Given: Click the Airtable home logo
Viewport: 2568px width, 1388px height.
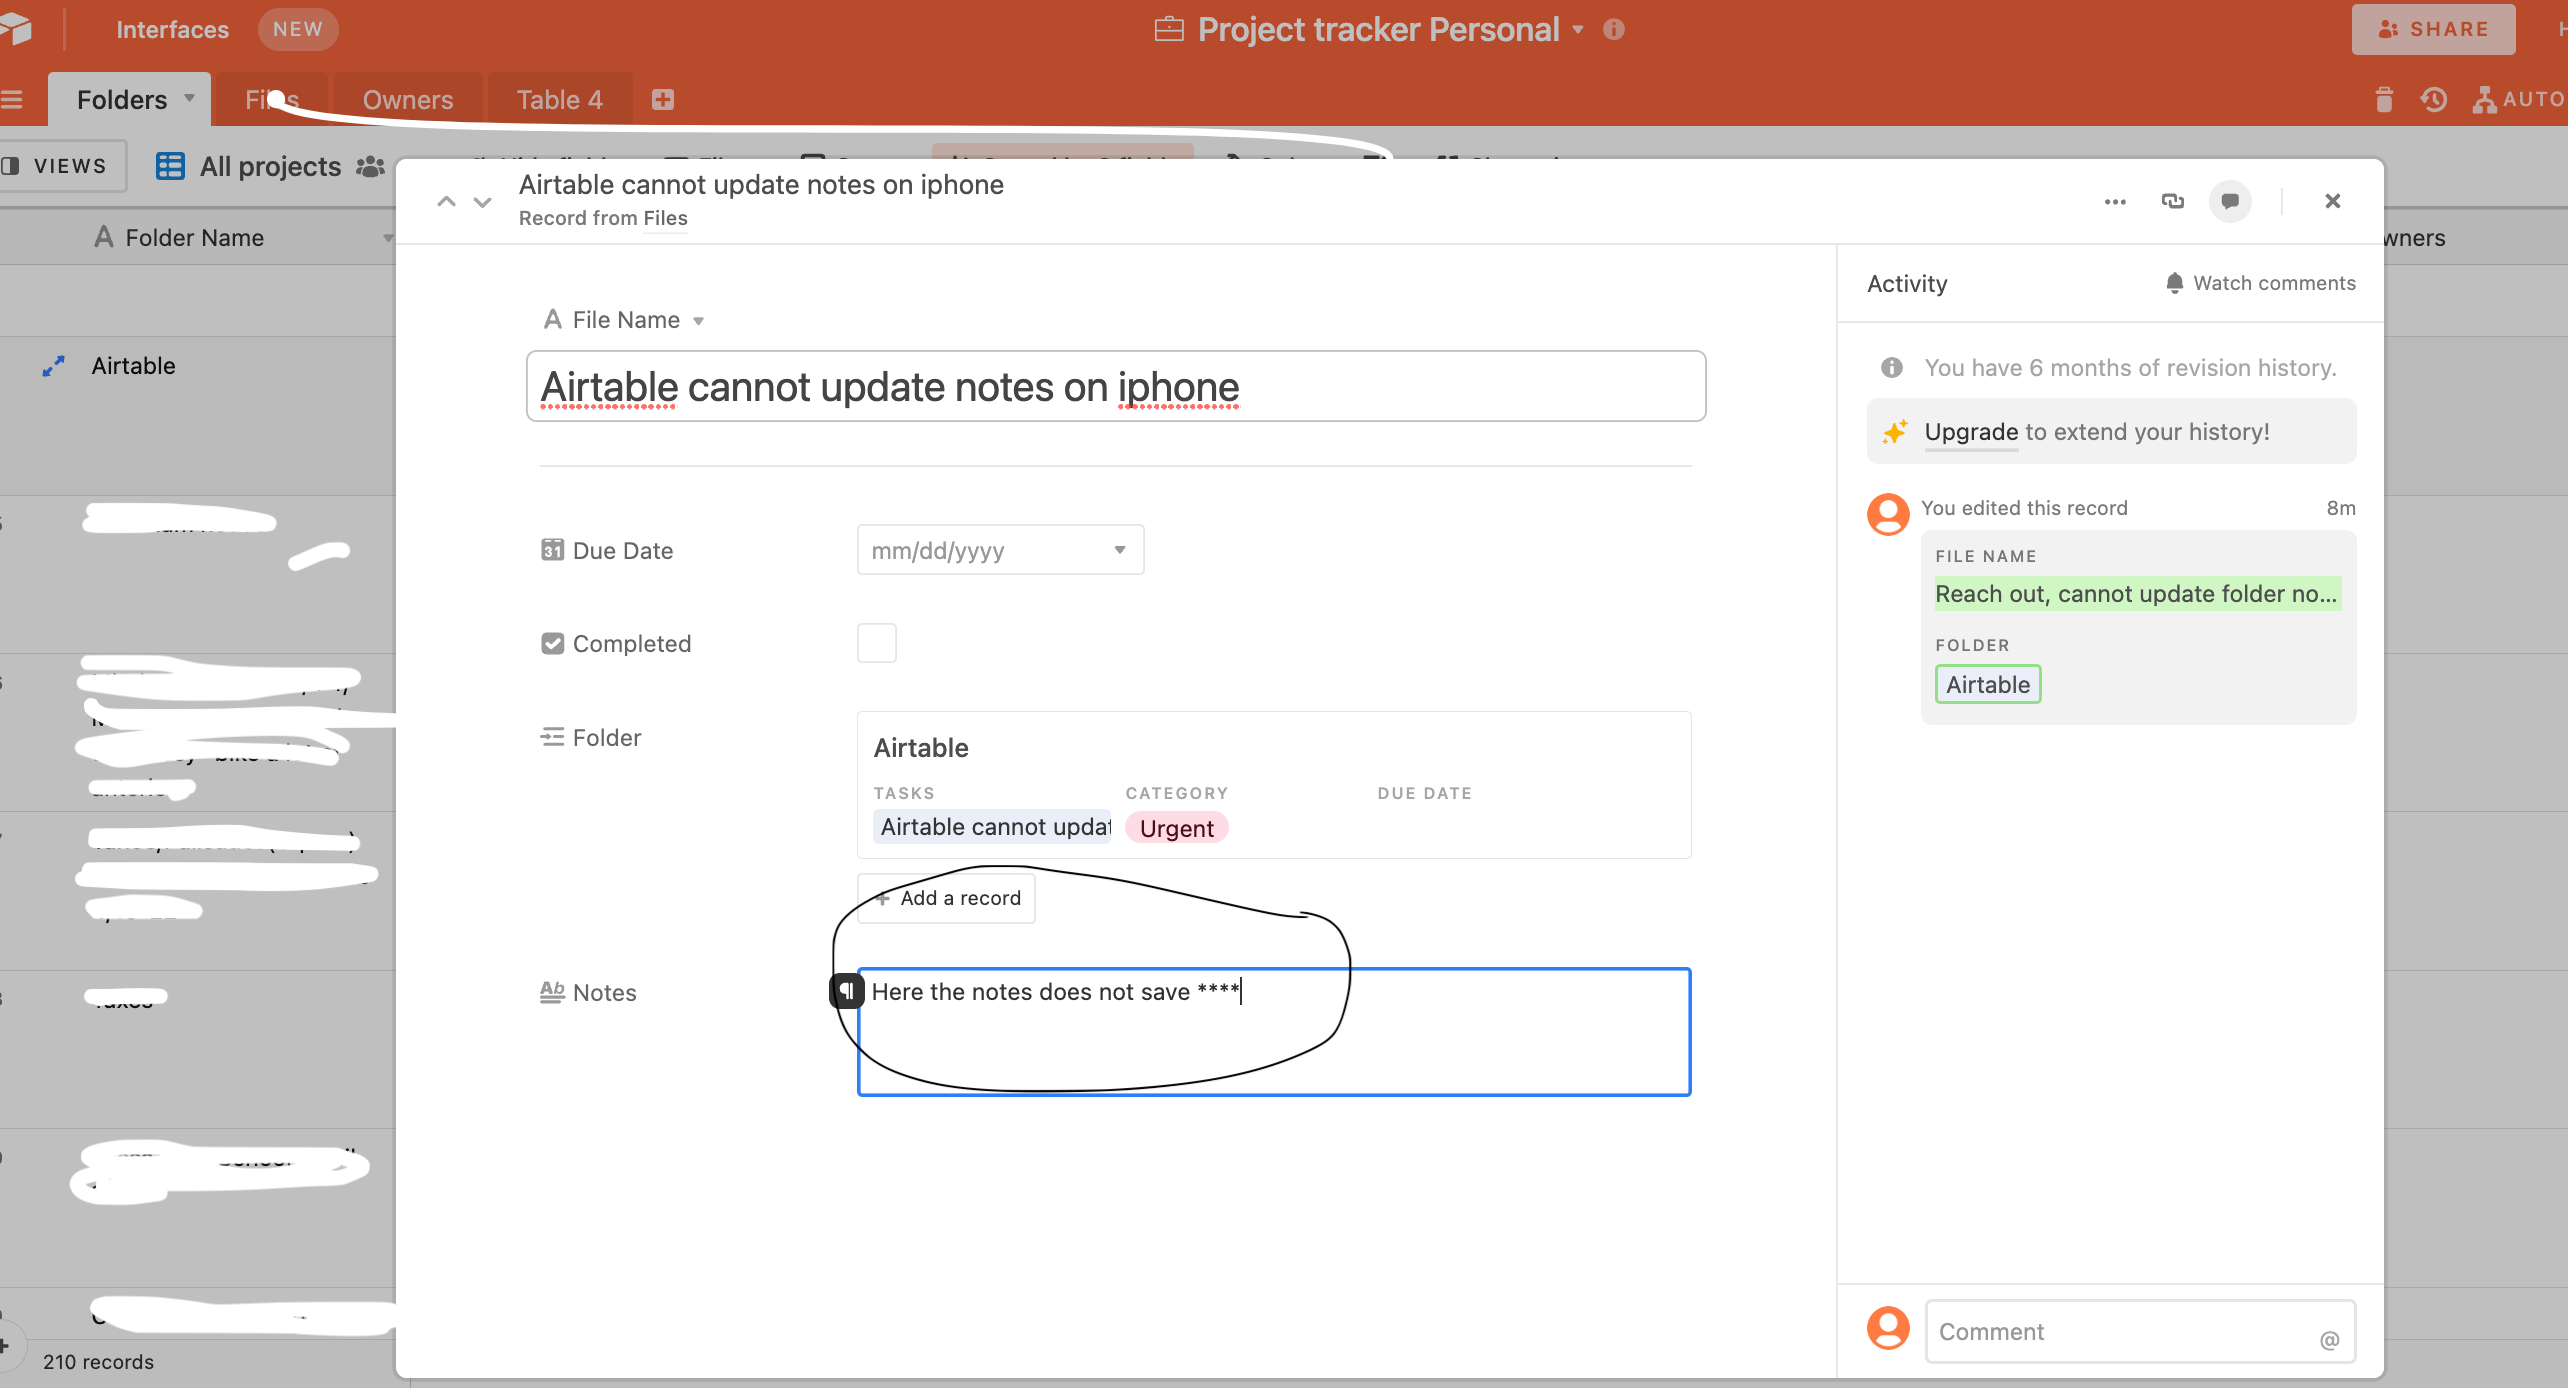Looking at the screenshot, I should click(15, 29).
